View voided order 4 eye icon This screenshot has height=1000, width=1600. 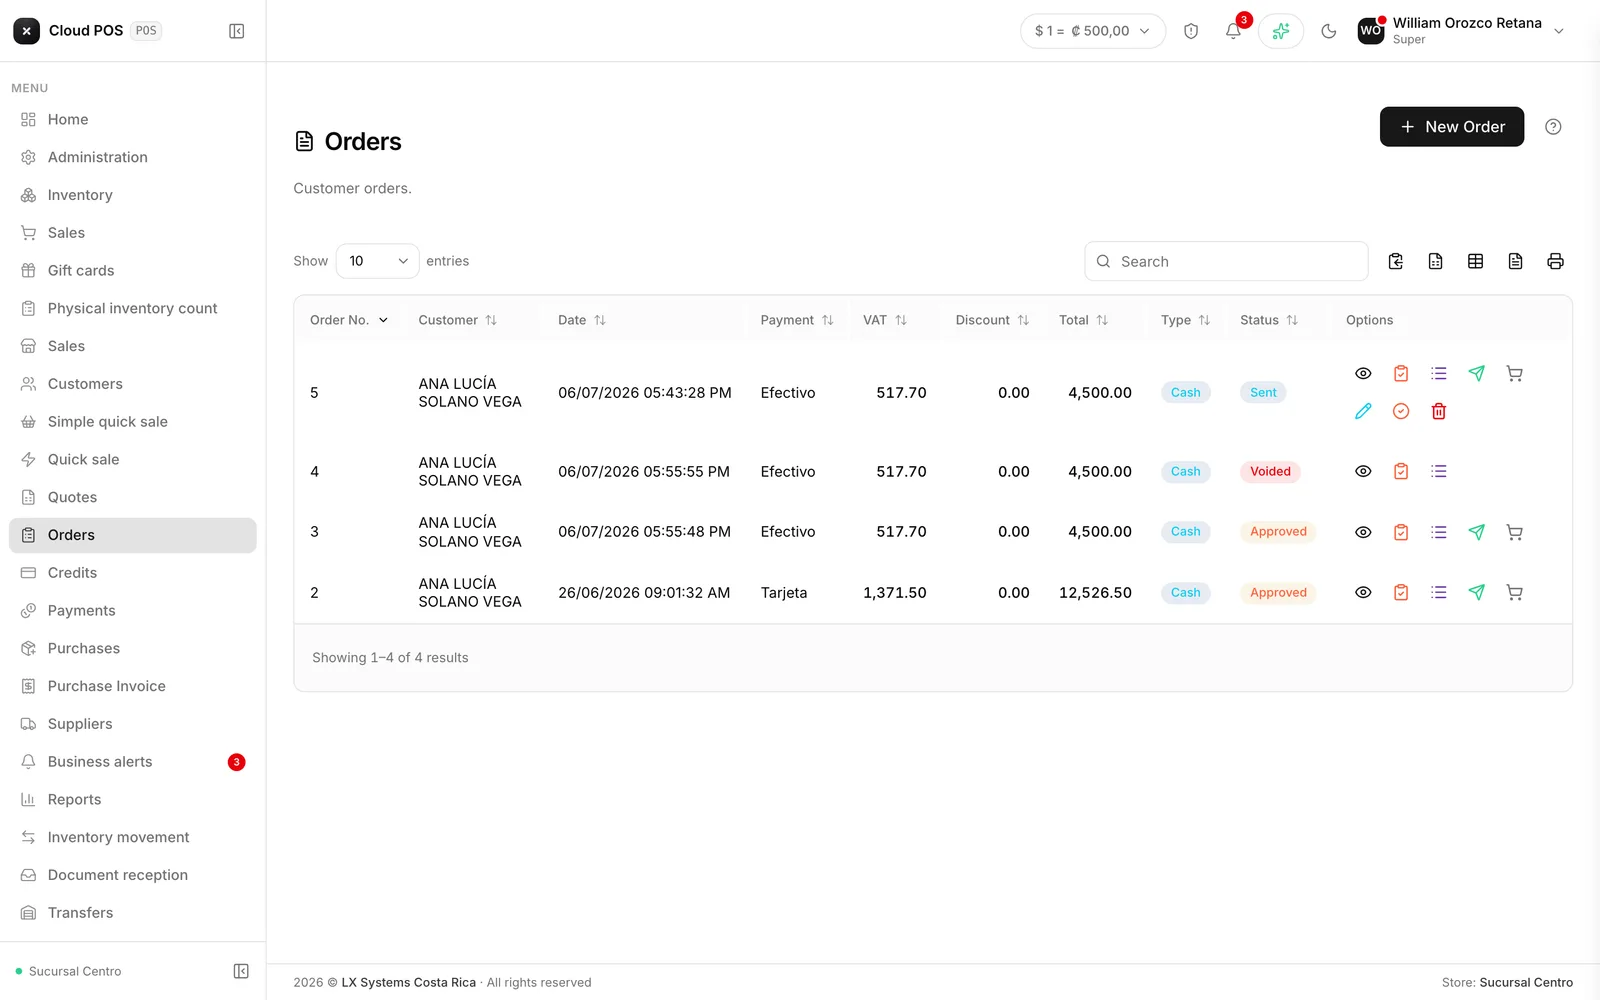click(x=1363, y=472)
